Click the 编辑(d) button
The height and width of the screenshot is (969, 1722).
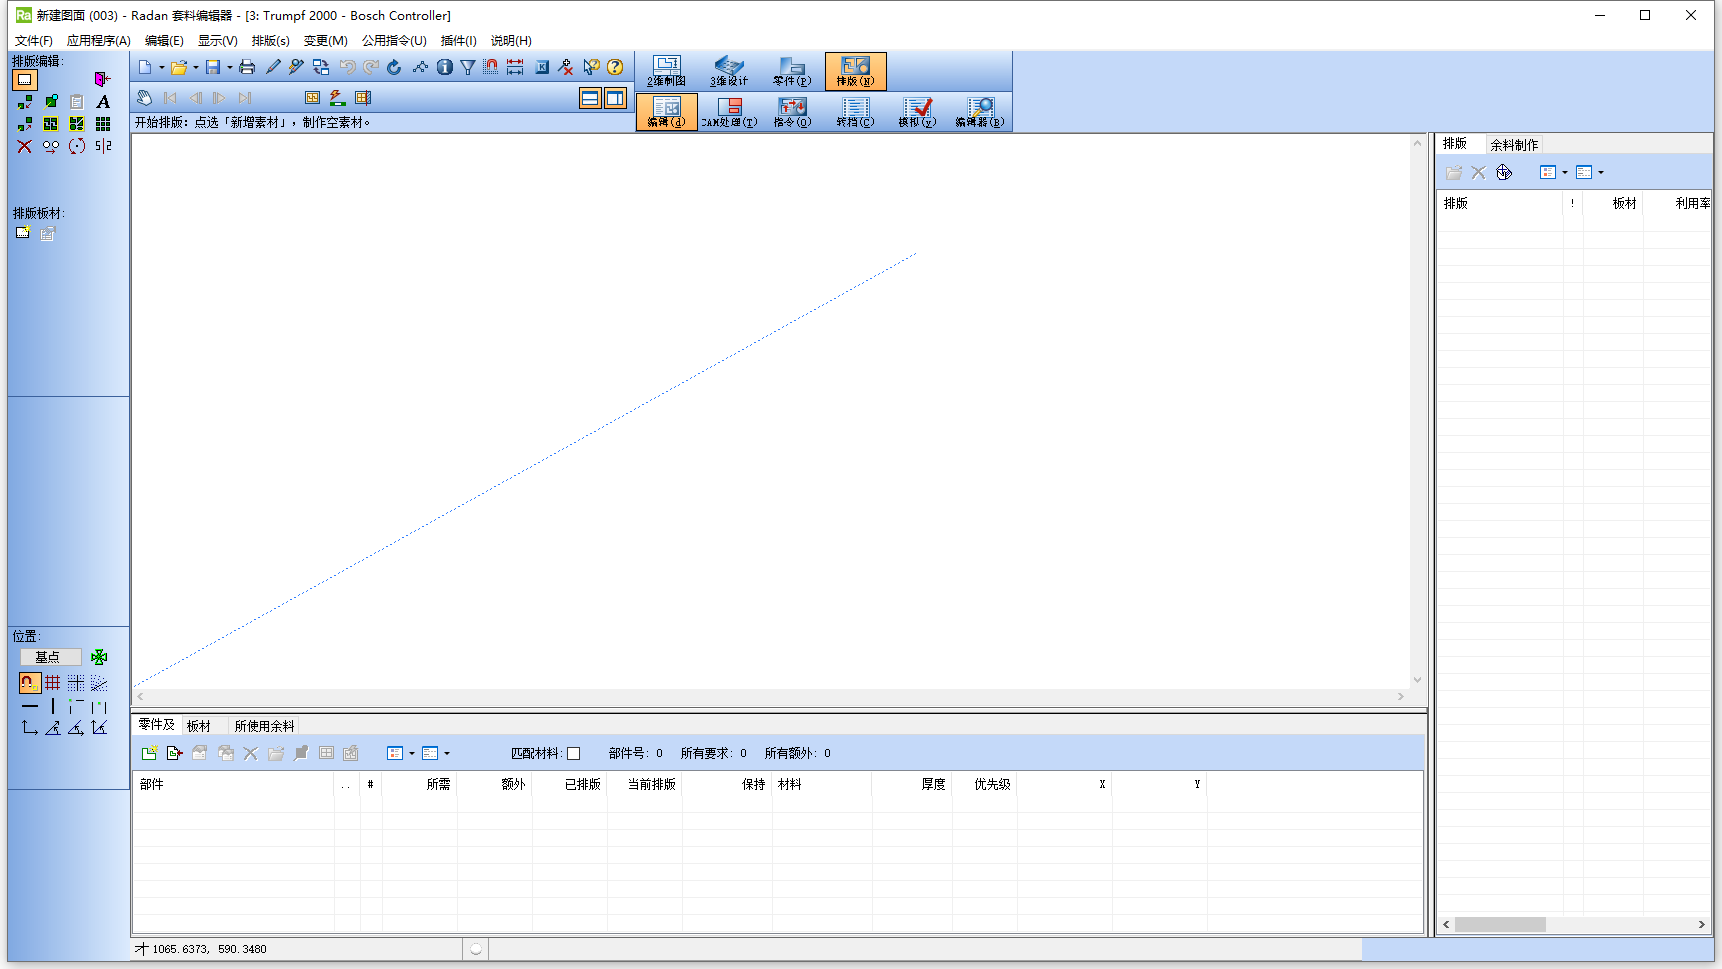coord(666,112)
